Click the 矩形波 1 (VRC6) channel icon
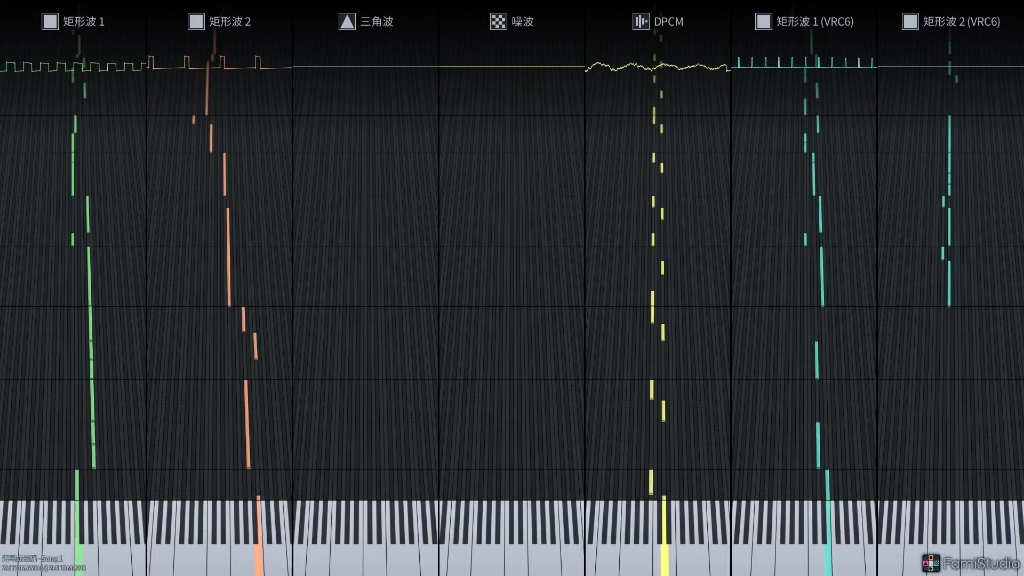This screenshot has width=1024, height=576. pyautogui.click(x=763, y=21)
